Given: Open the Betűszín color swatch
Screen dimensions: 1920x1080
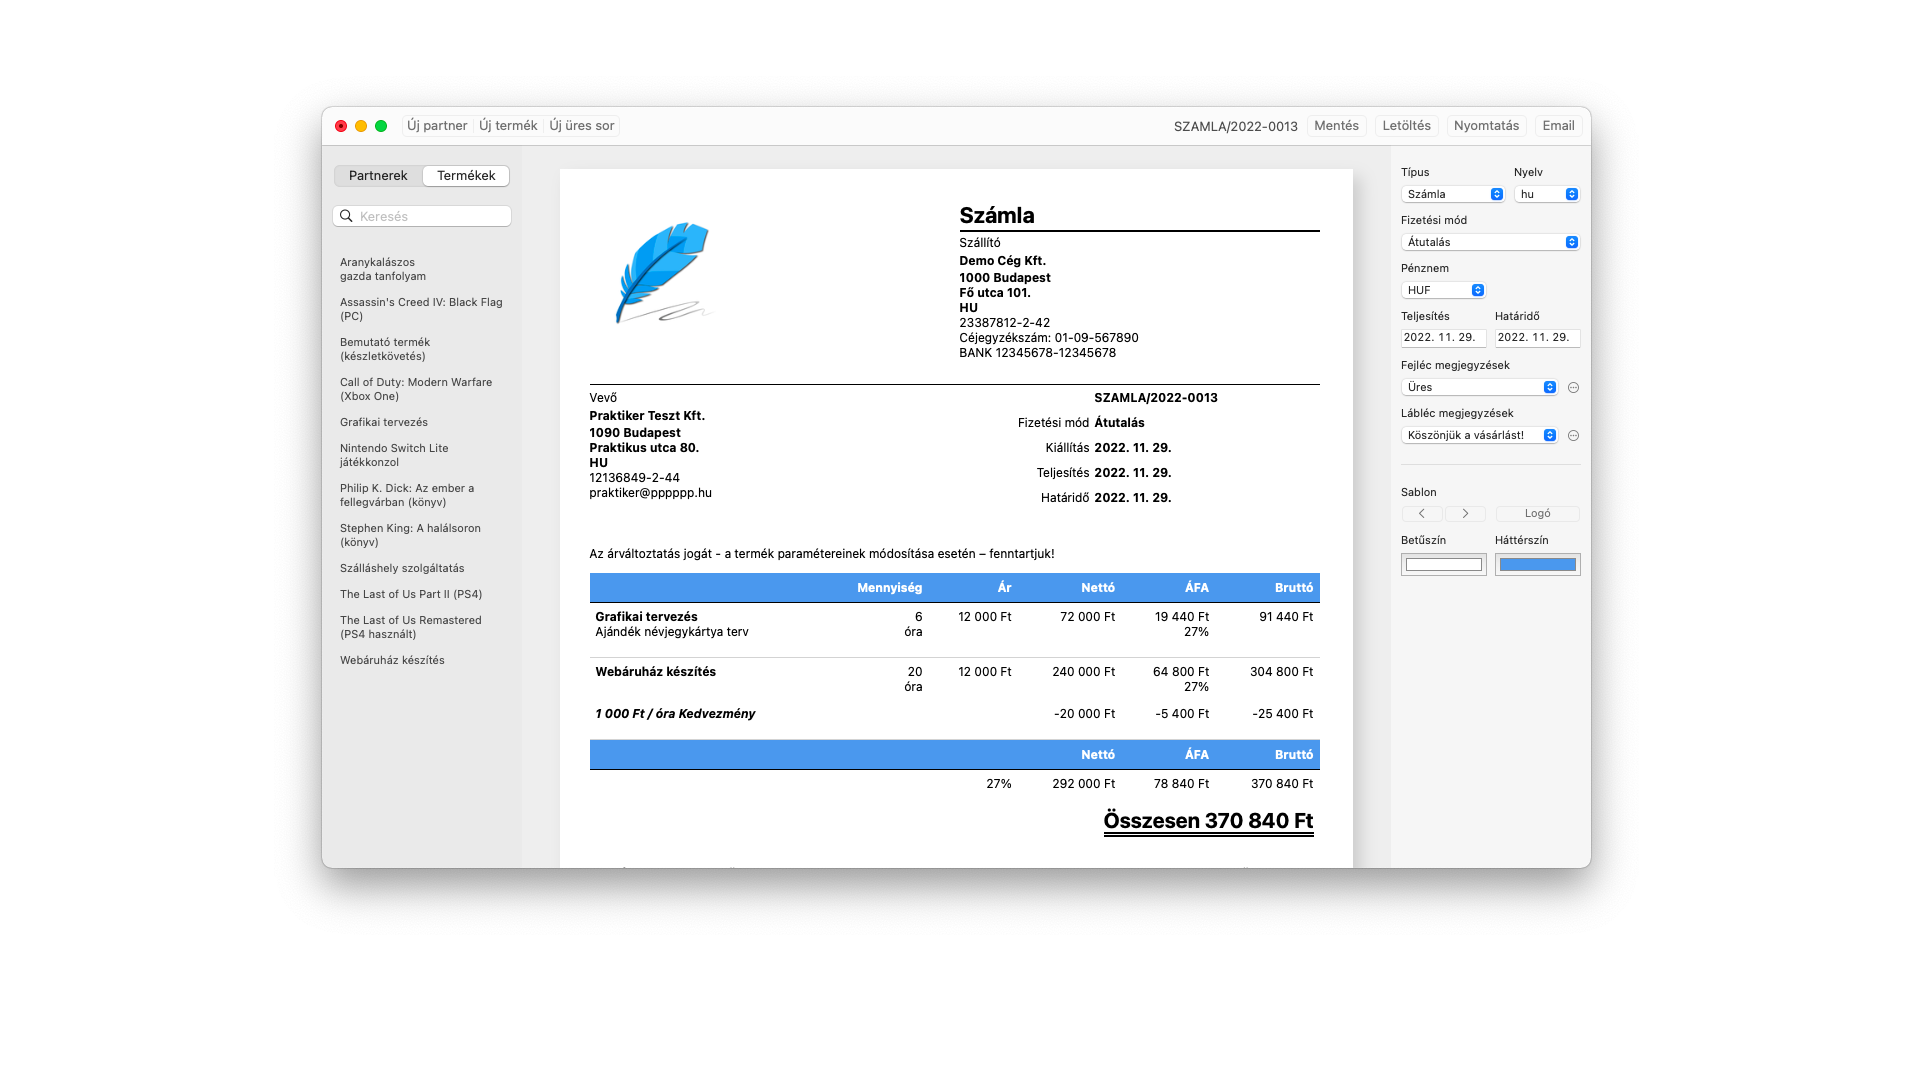Looking at the screenshot, I should (x=1443, y=564).
